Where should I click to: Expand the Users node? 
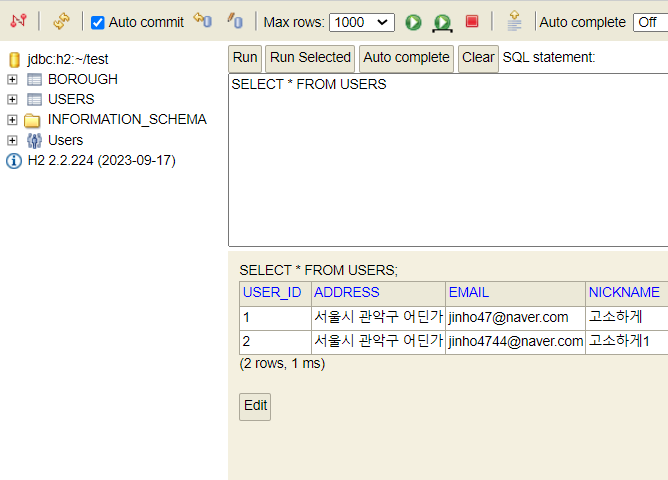(12, 140)
